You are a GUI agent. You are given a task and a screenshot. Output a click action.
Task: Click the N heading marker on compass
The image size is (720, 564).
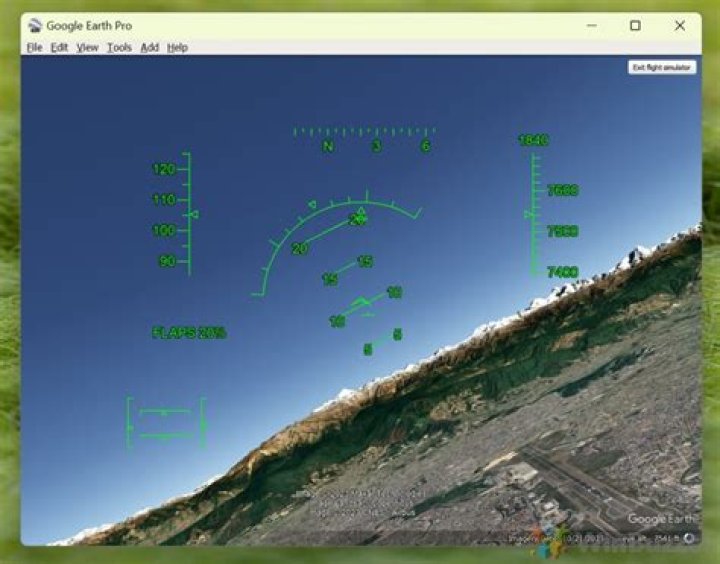(328, 147)
